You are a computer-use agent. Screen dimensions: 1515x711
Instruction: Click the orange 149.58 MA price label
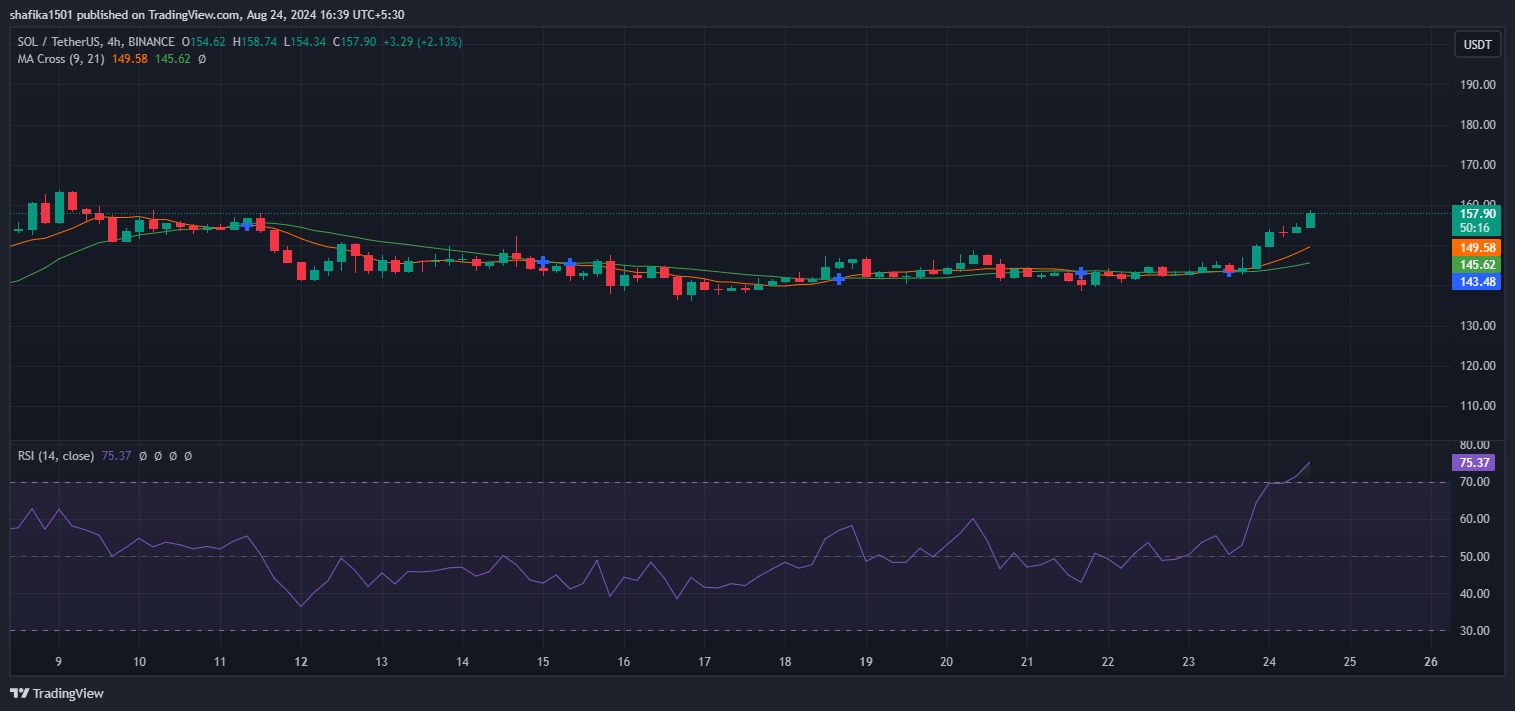1477,247
